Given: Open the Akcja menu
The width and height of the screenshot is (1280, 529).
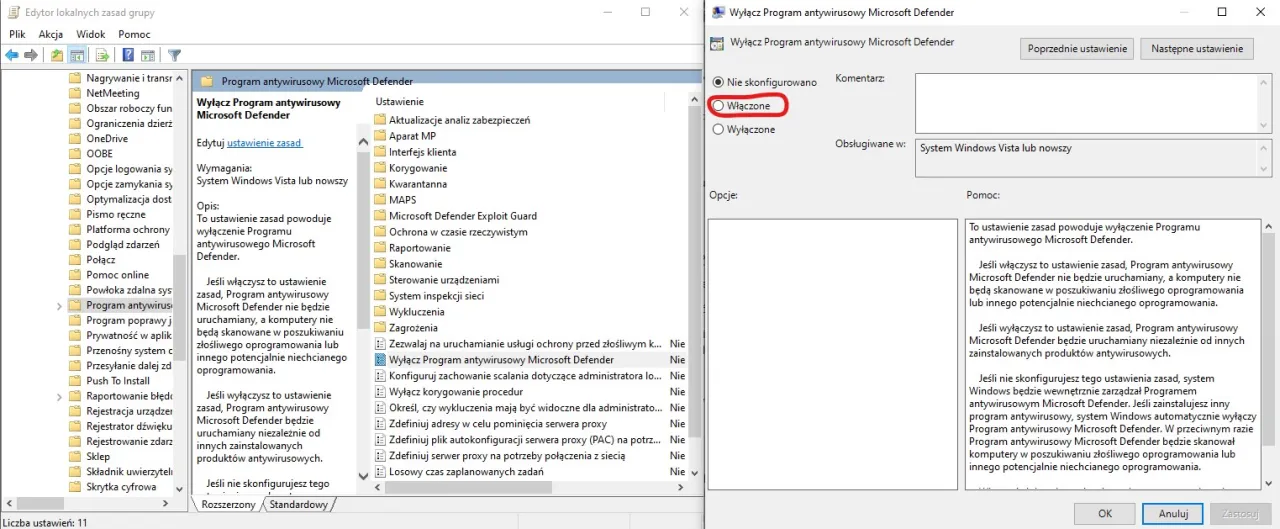Looking at the screenshot, I should tap(50, 34).
